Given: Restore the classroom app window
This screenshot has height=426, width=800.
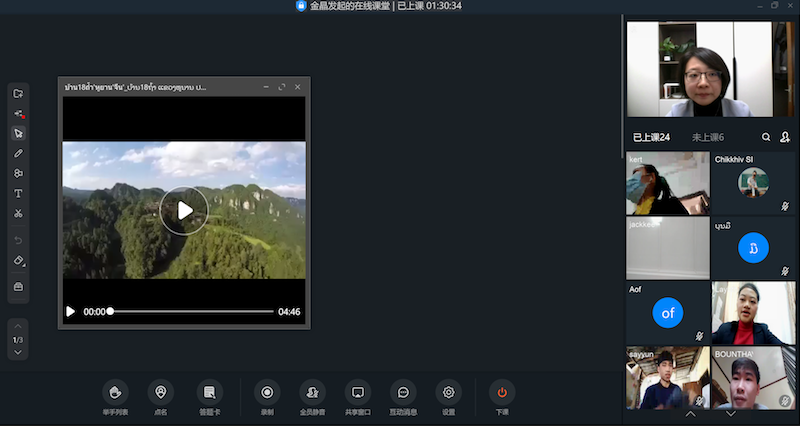Looking at the screenshot, I should click(x=775, y=6).
